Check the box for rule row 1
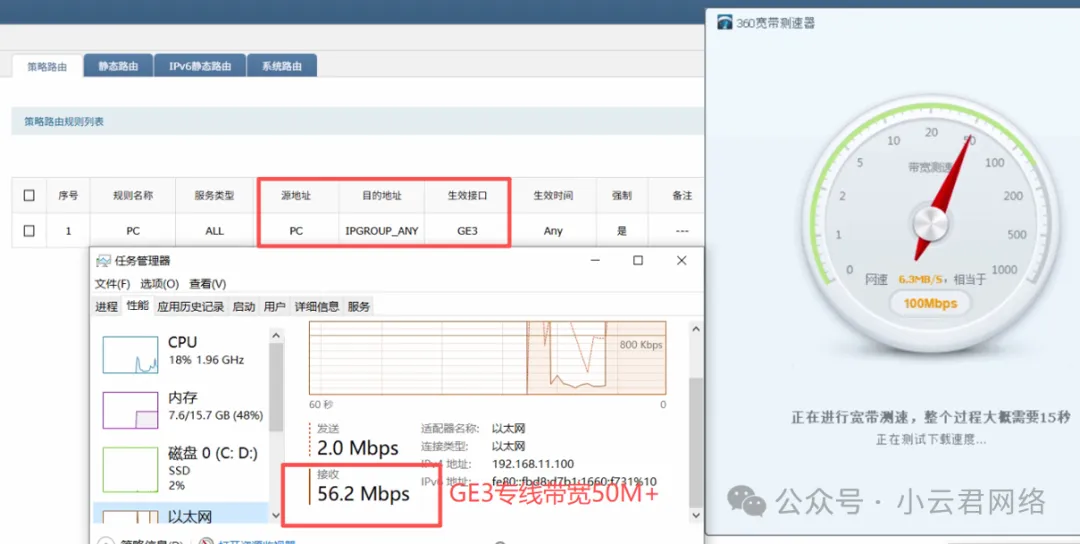This screenshot has width=1080, height=544. coord(29,231)
